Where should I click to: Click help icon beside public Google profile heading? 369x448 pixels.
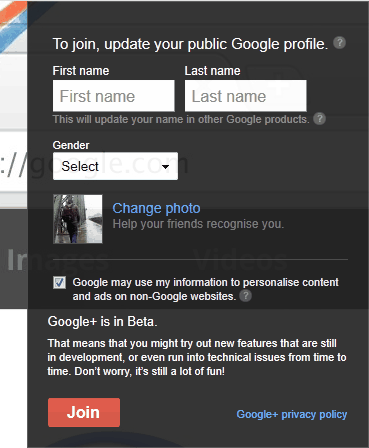[x=339, y=43]
